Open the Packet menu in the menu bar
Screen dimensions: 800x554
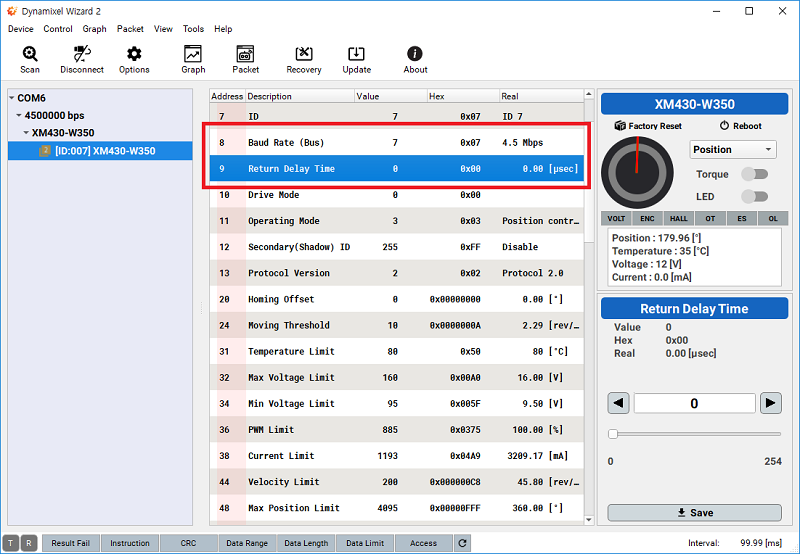coord(130,29)
